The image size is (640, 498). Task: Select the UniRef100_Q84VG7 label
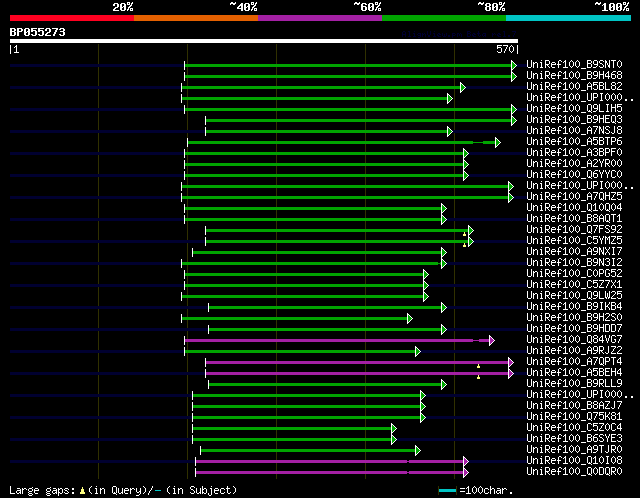pyautogui.click(x=574, y=340)
